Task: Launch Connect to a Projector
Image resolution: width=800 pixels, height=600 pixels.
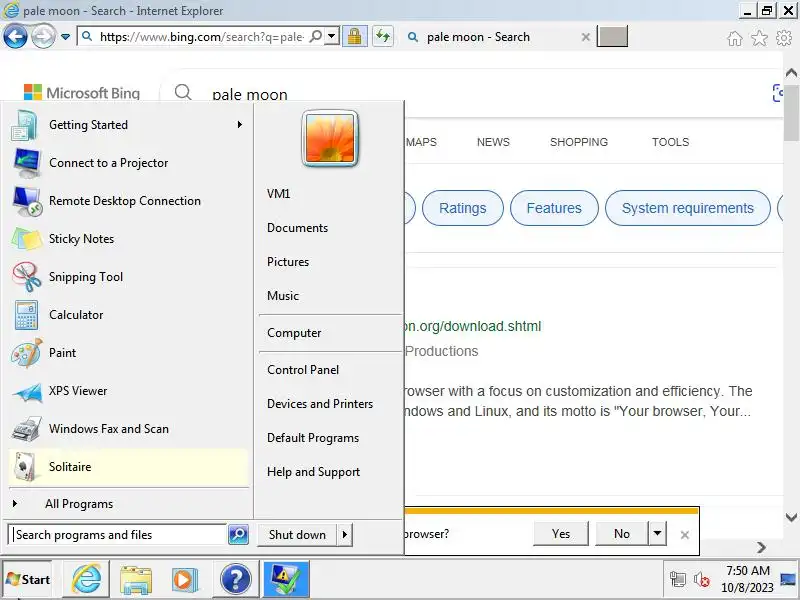Action: coord(128,163)
